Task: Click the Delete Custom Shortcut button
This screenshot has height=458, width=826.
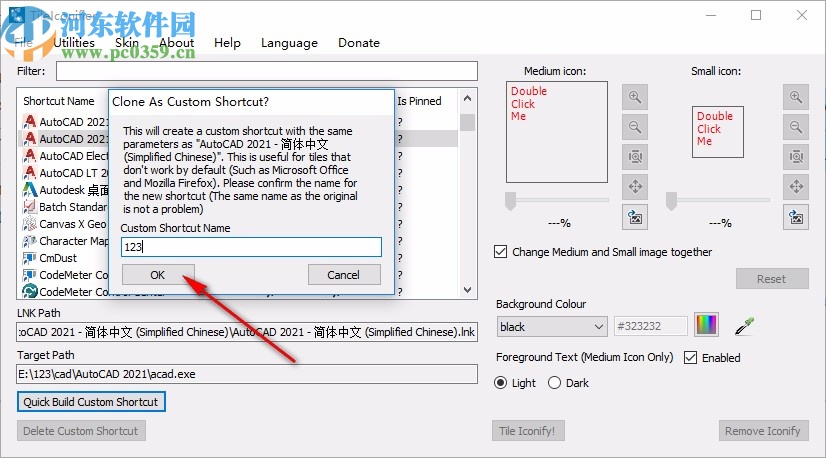Action: point(81,431)
